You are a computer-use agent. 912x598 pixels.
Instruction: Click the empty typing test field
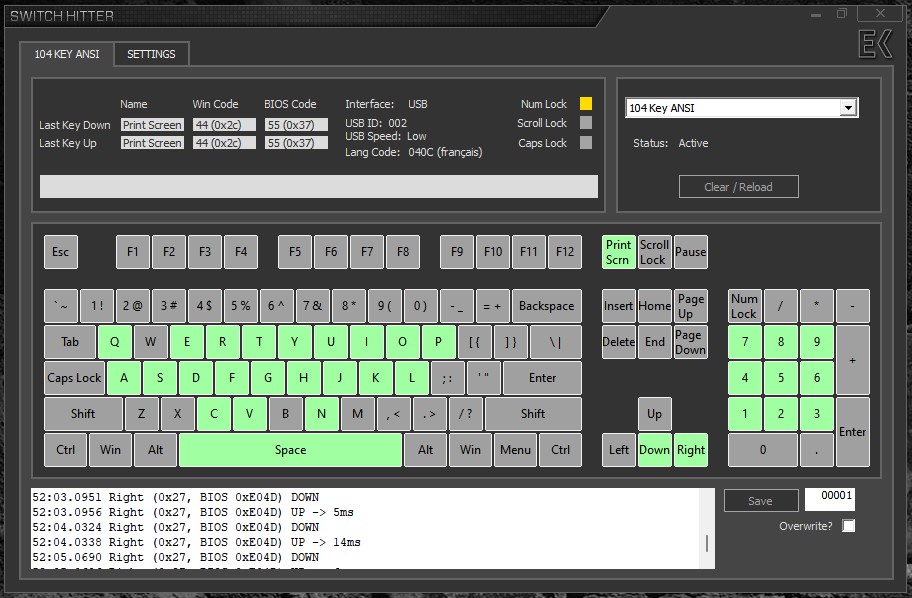(x=319, y=186)
